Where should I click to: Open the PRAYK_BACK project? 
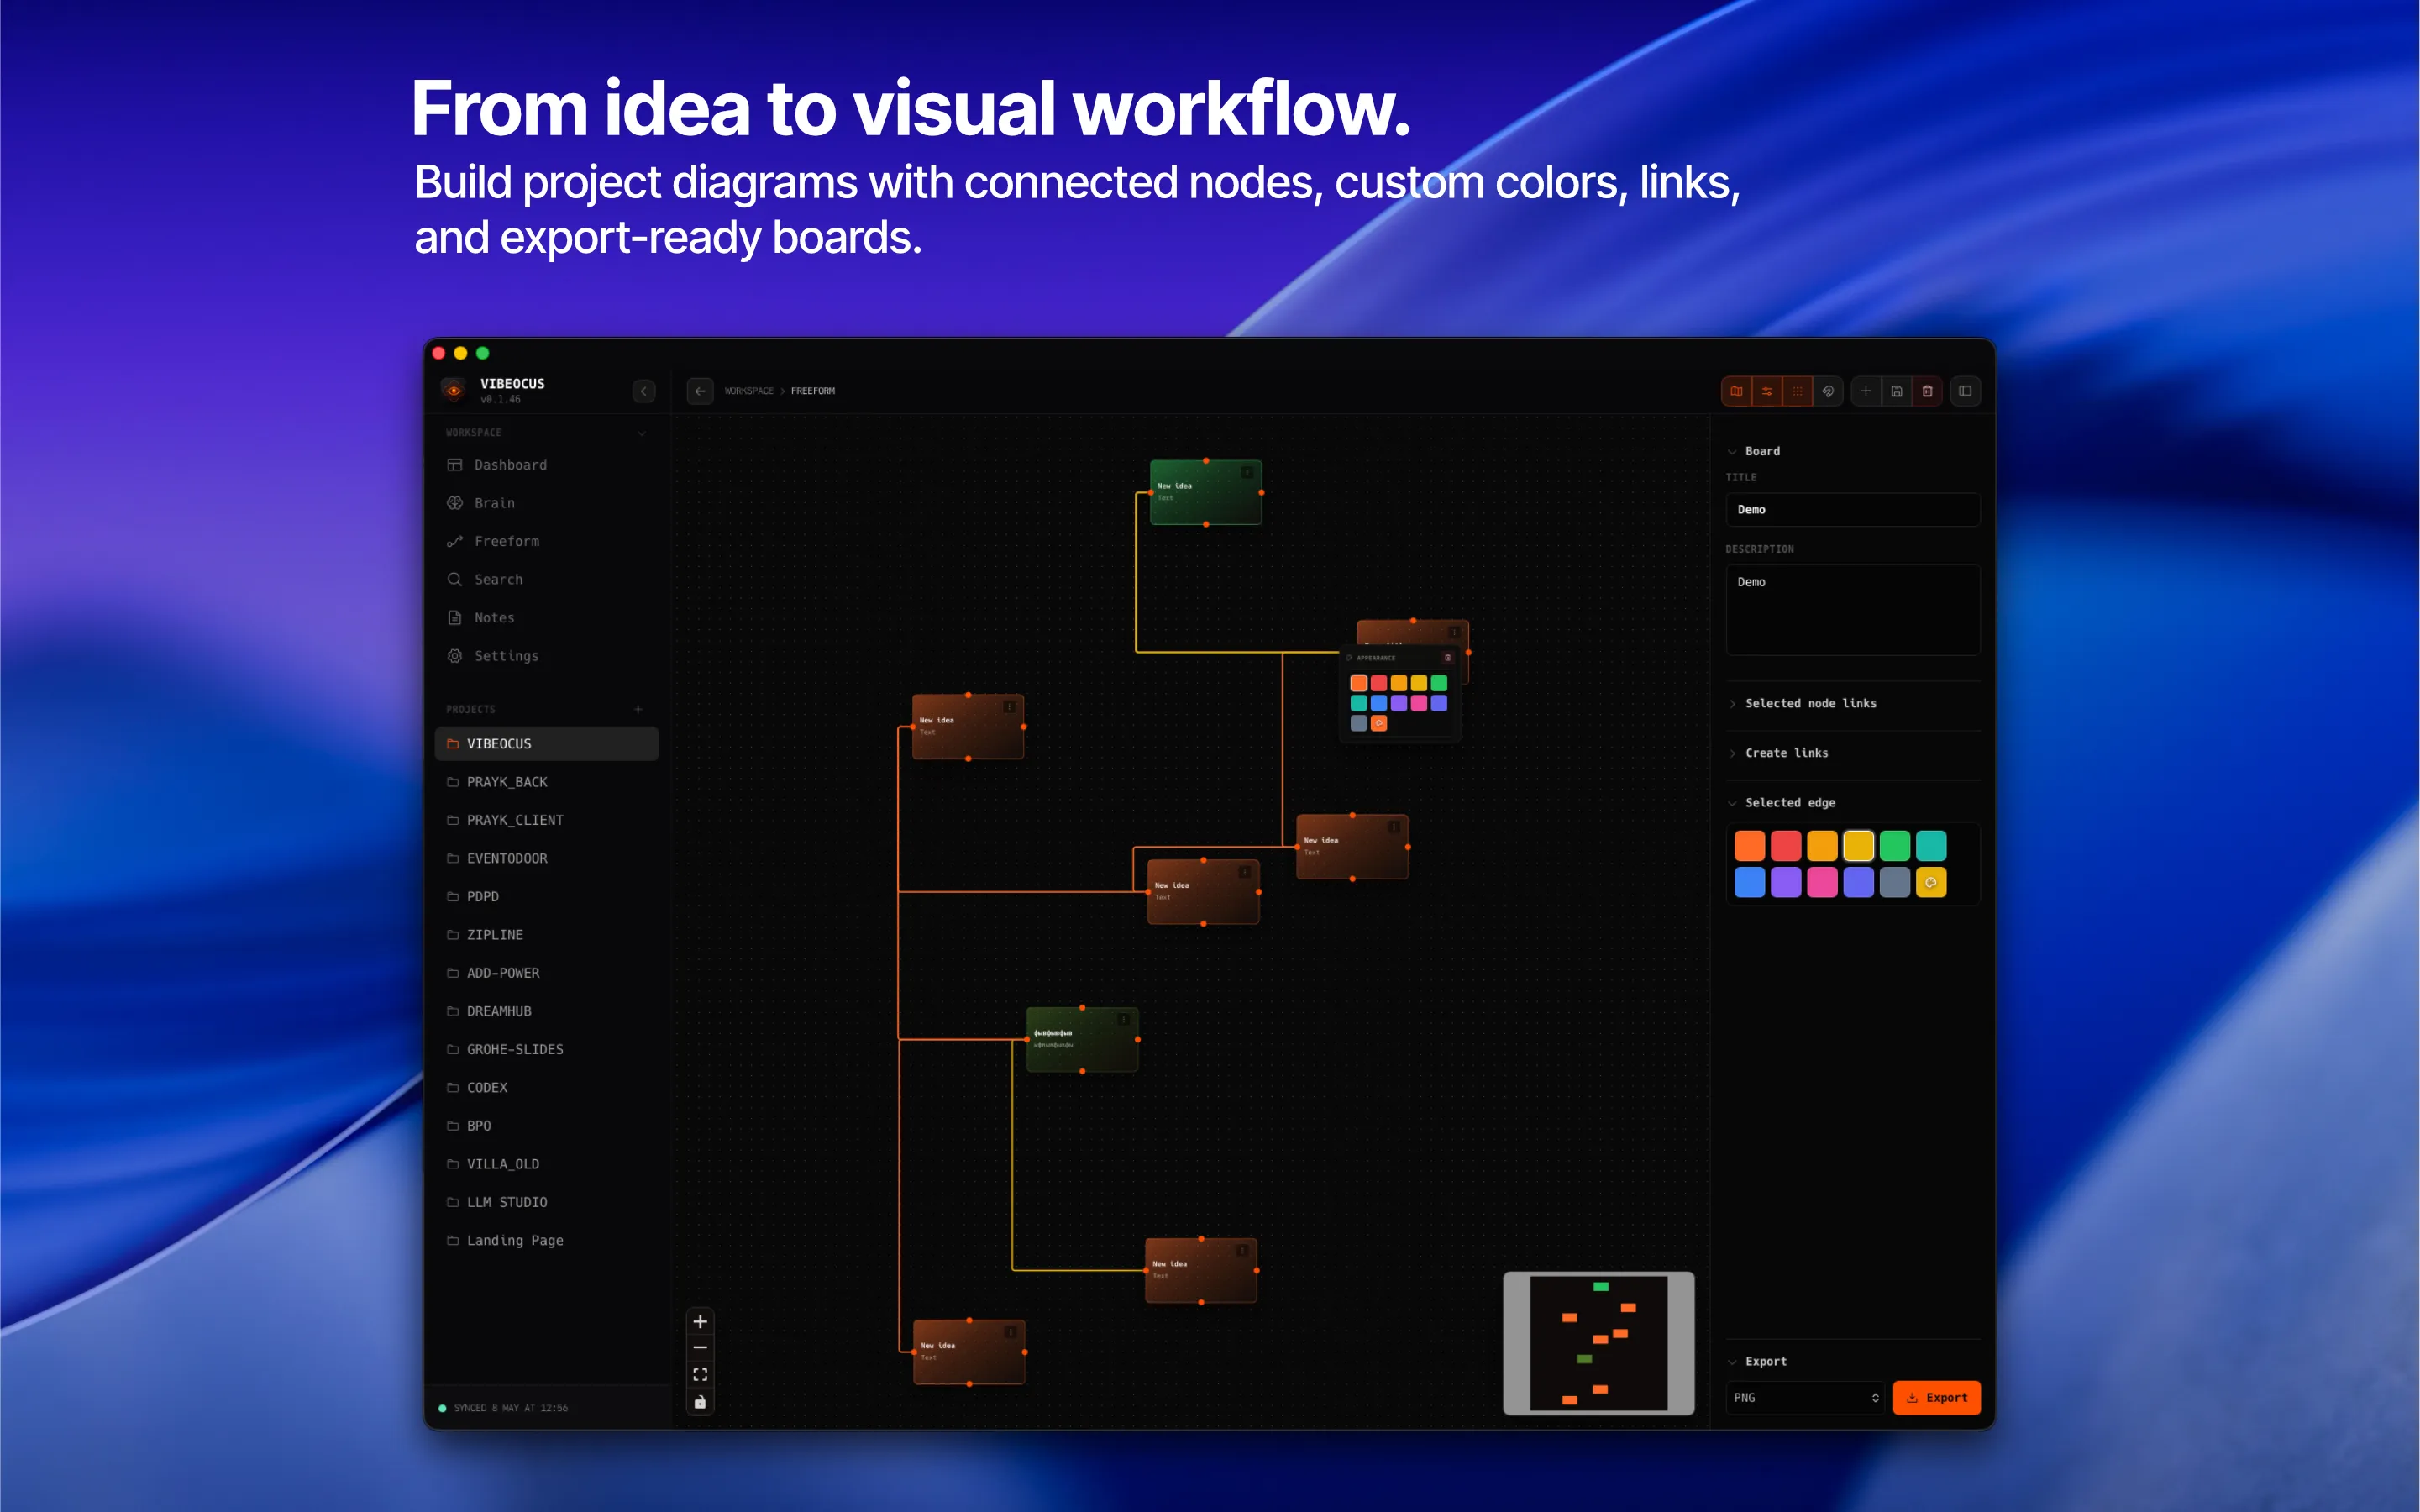[x=547, y=782]
